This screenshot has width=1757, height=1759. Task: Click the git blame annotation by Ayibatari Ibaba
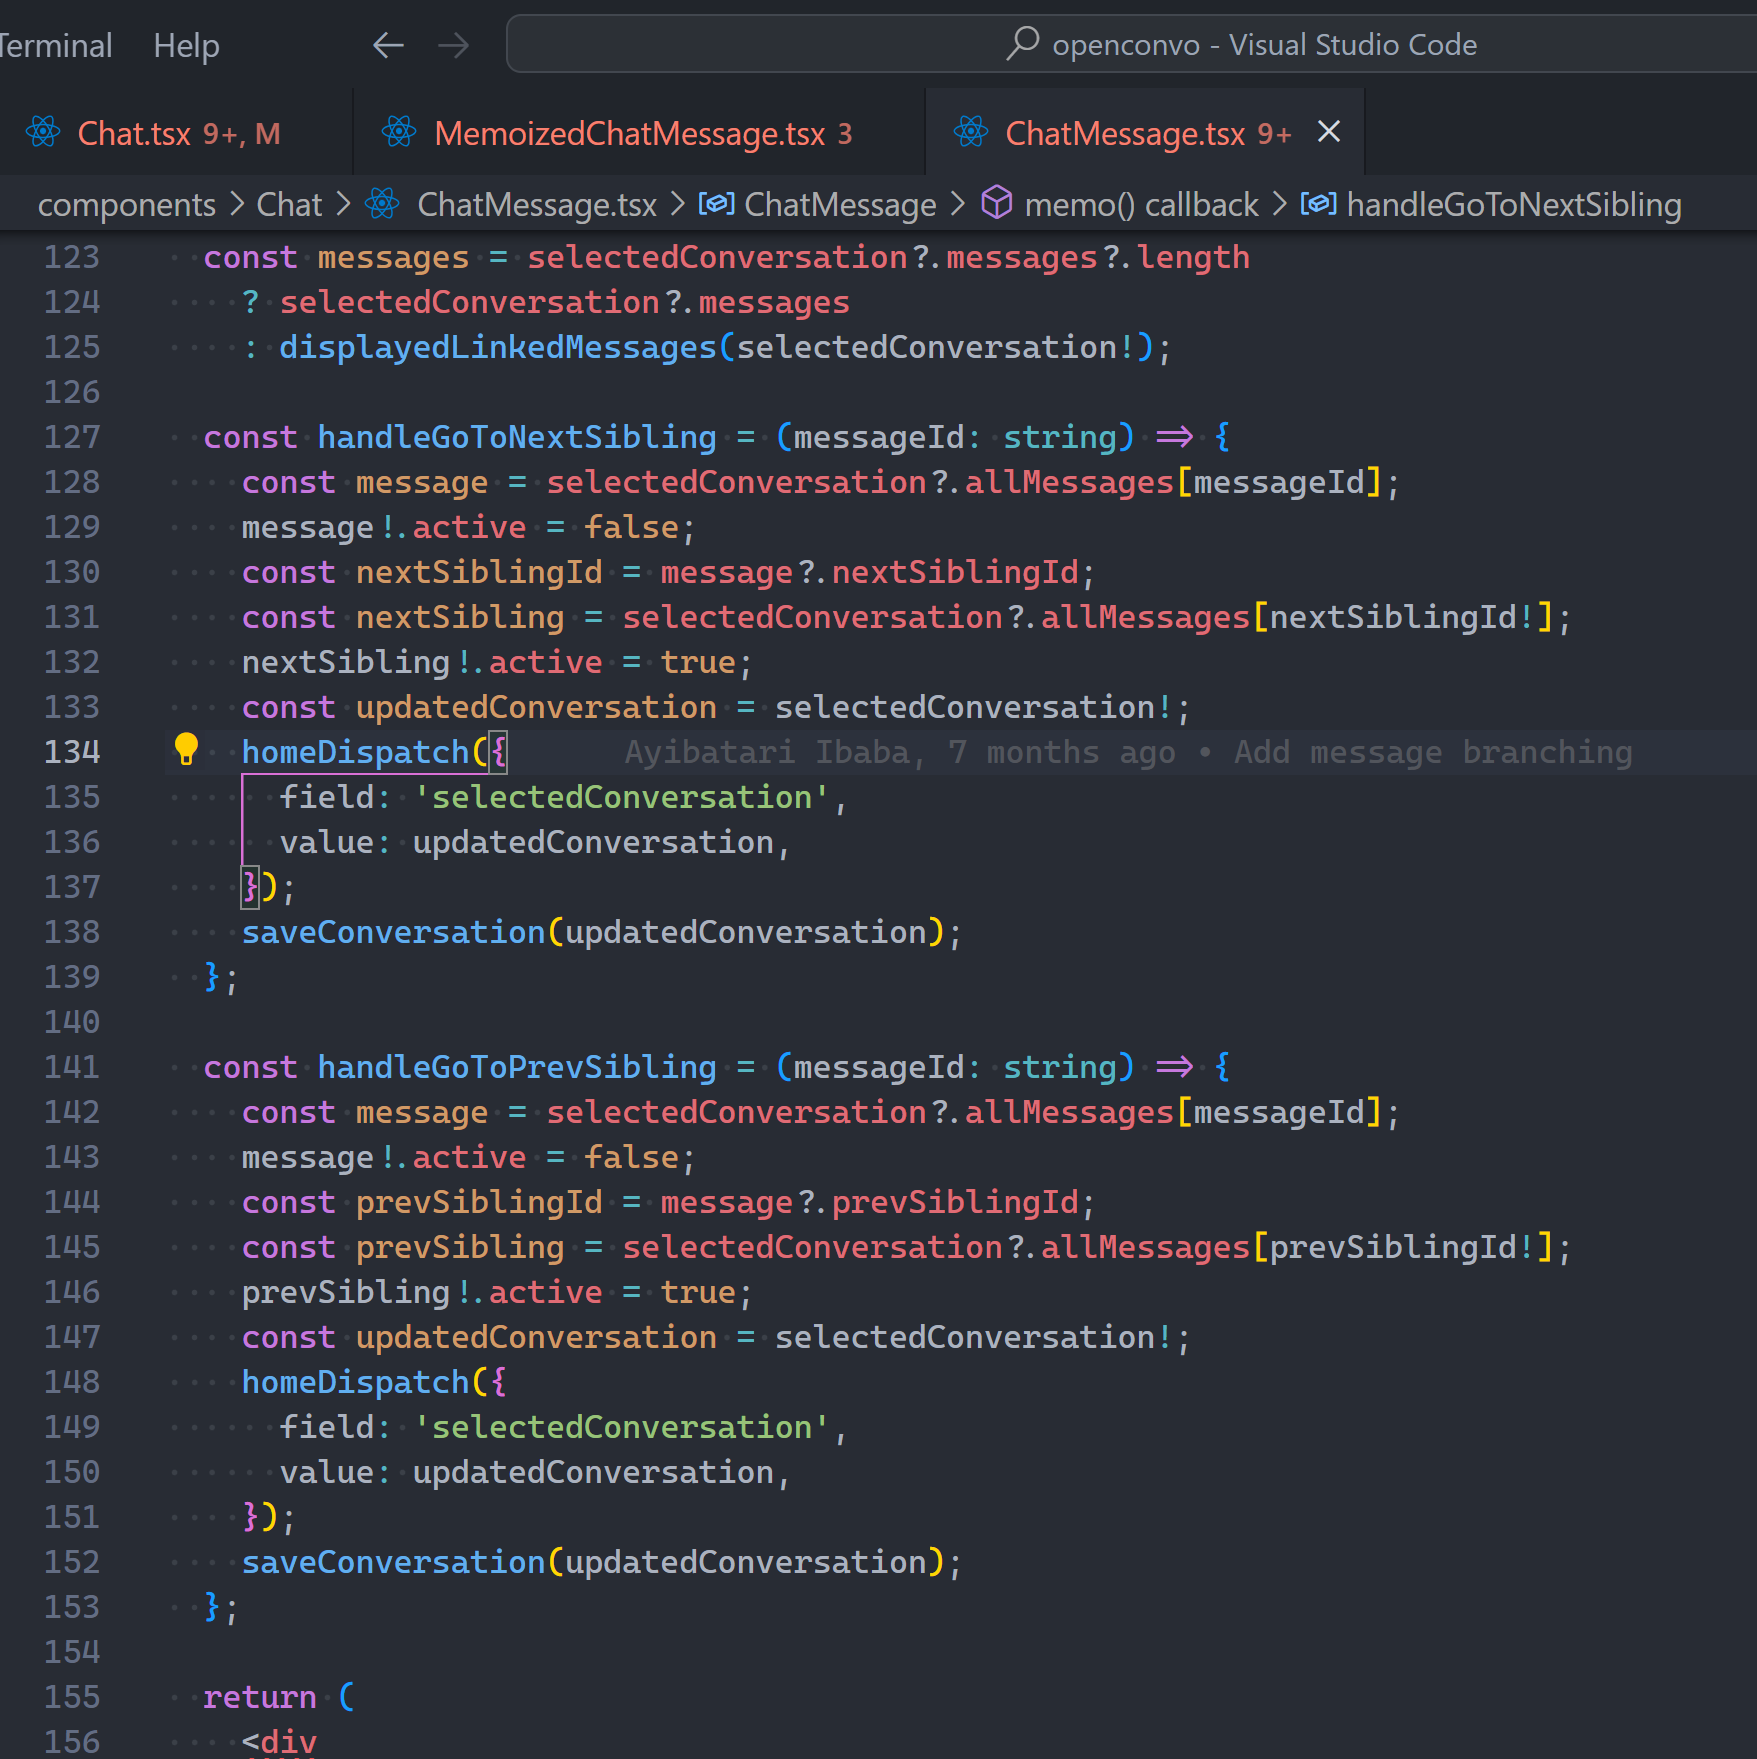1127,752
